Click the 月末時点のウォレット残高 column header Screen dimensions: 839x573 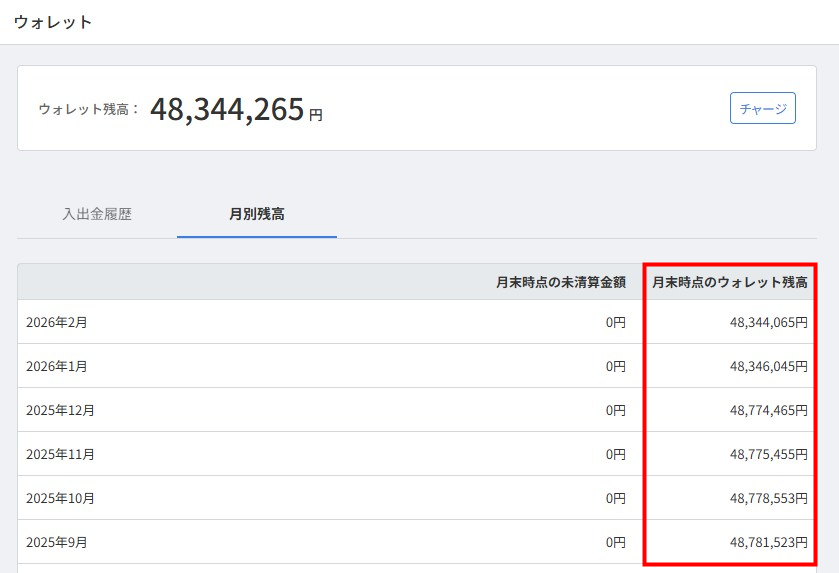729,282
